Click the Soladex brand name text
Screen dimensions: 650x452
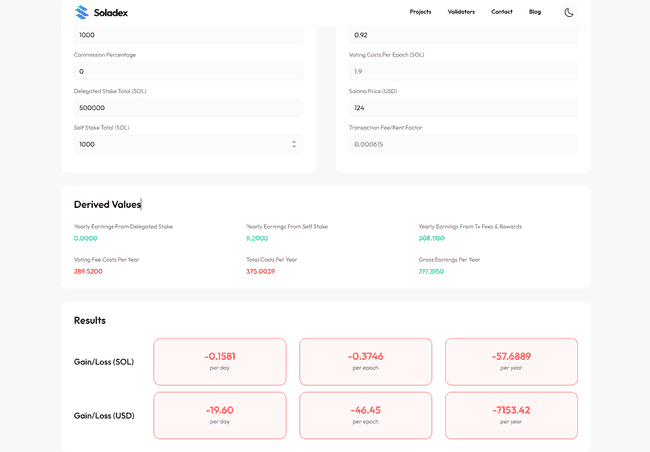click(110, 13)
